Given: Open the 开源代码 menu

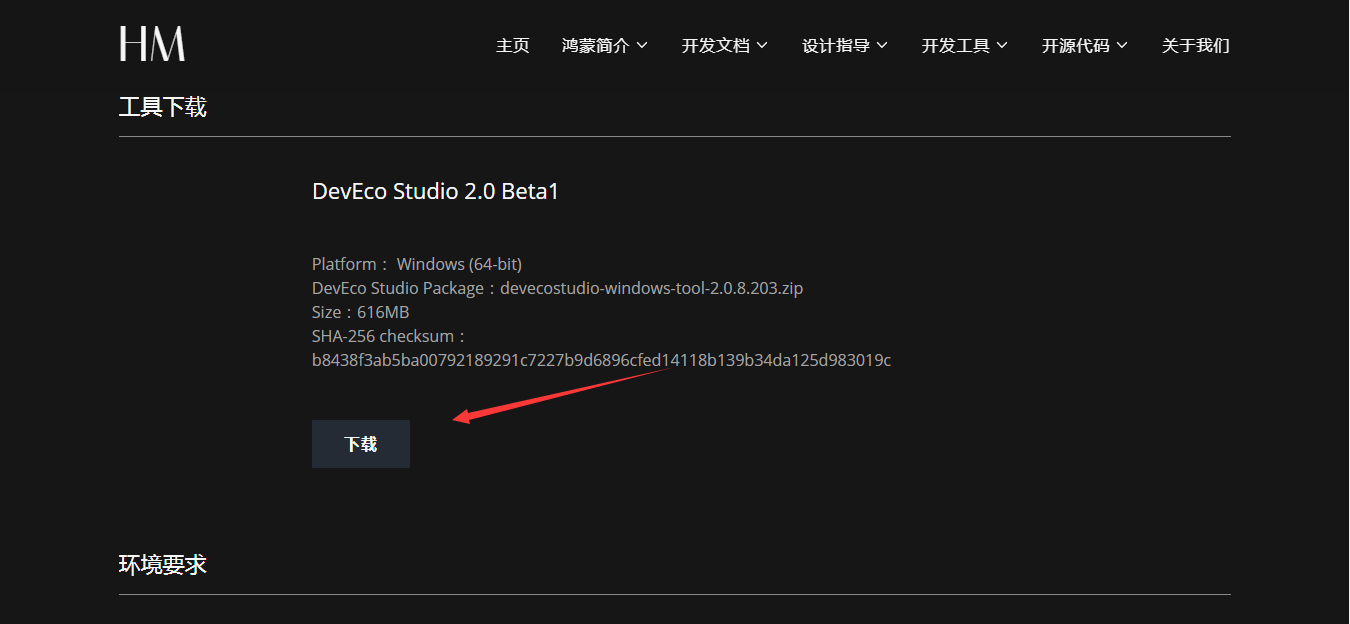Looking at the screenshot, I should point(1076,46).
